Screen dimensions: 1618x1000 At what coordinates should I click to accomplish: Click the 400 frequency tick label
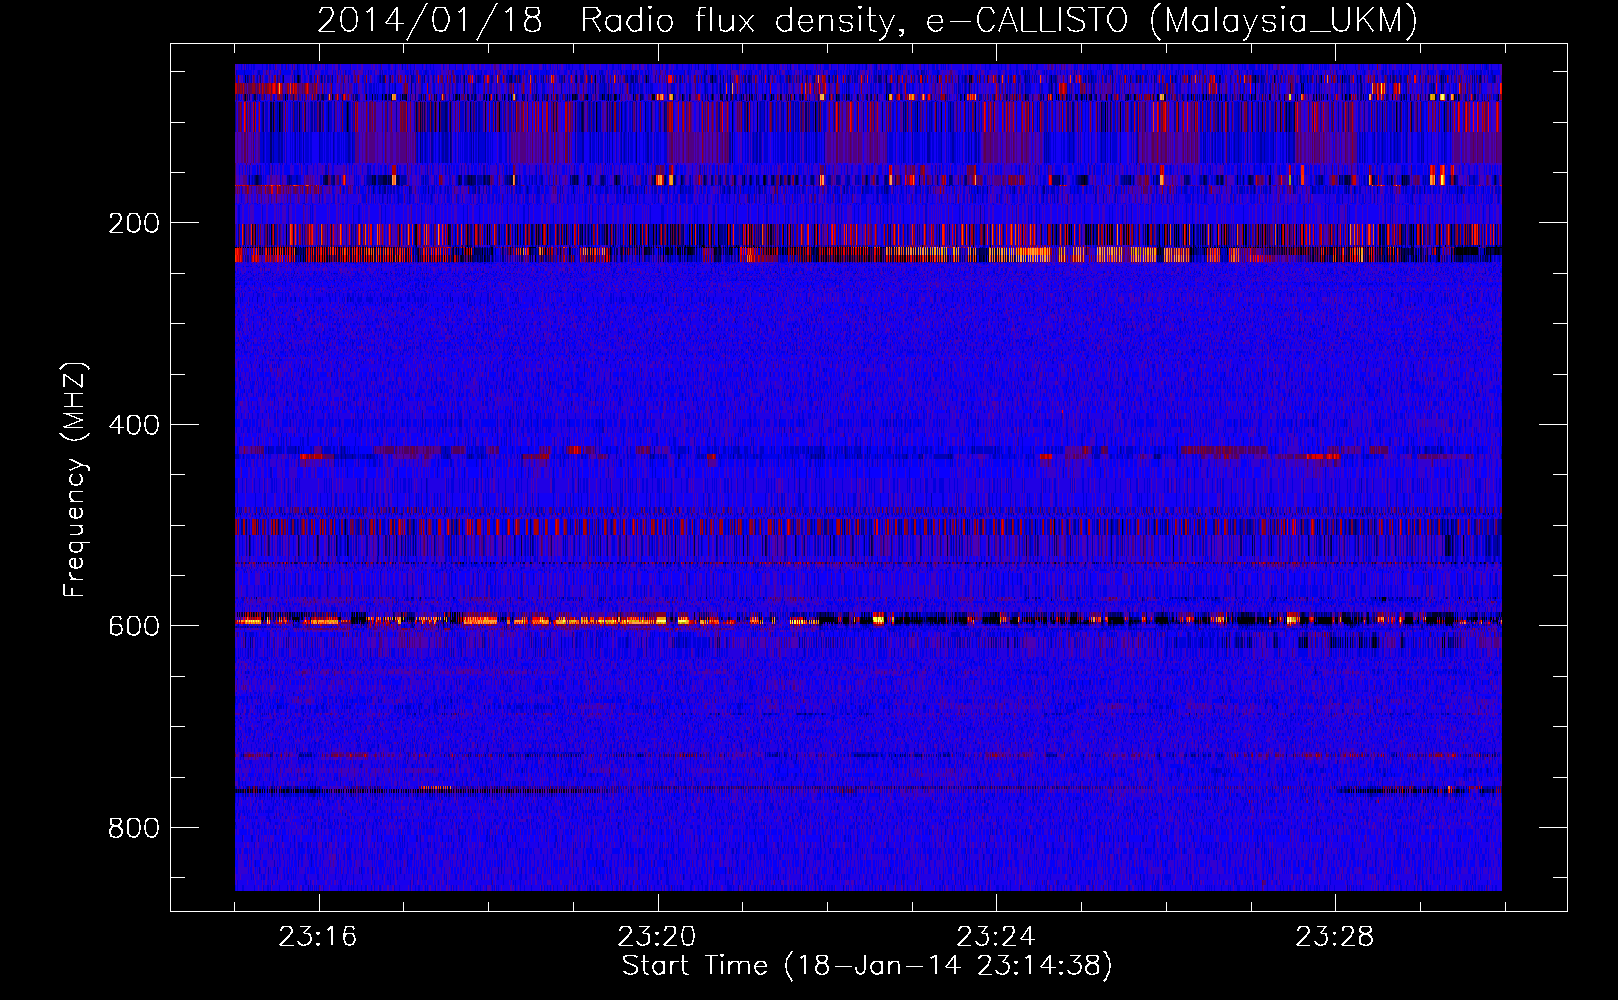click(134, 425)
